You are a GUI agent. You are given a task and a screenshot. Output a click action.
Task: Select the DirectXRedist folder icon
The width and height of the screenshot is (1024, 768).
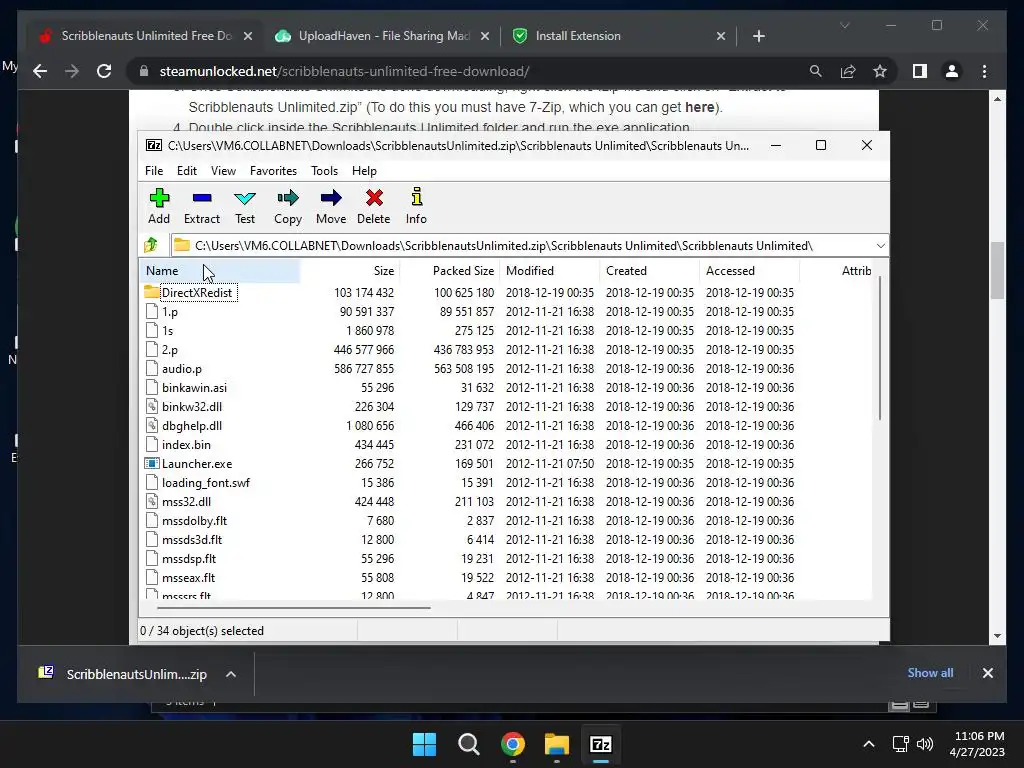click(152, 292)
